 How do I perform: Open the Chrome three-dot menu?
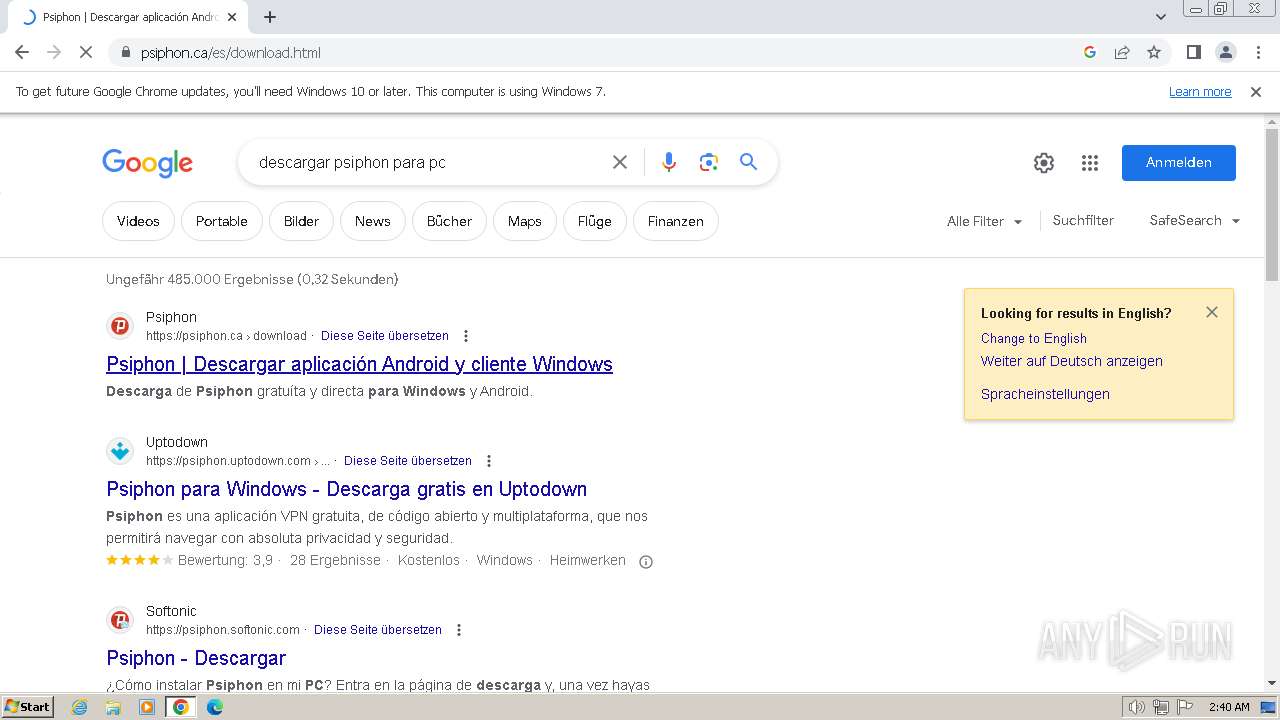click(1258, 52)
